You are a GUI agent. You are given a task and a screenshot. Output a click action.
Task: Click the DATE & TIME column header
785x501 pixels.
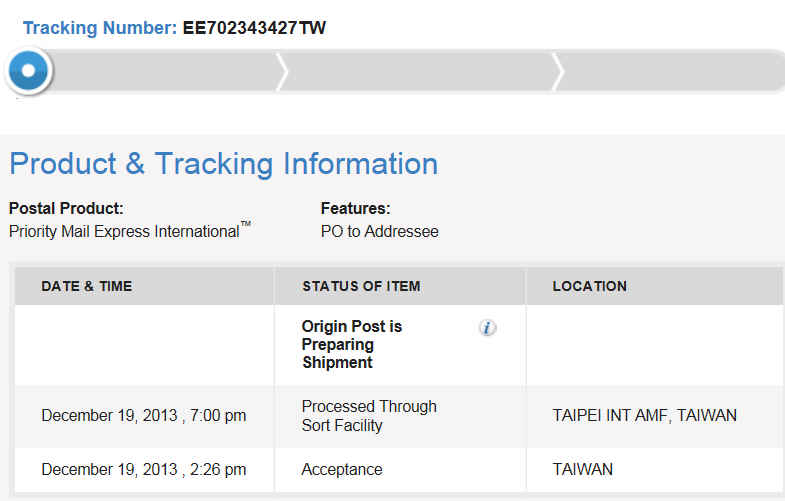pyautogui.click(x=87, y=286)
